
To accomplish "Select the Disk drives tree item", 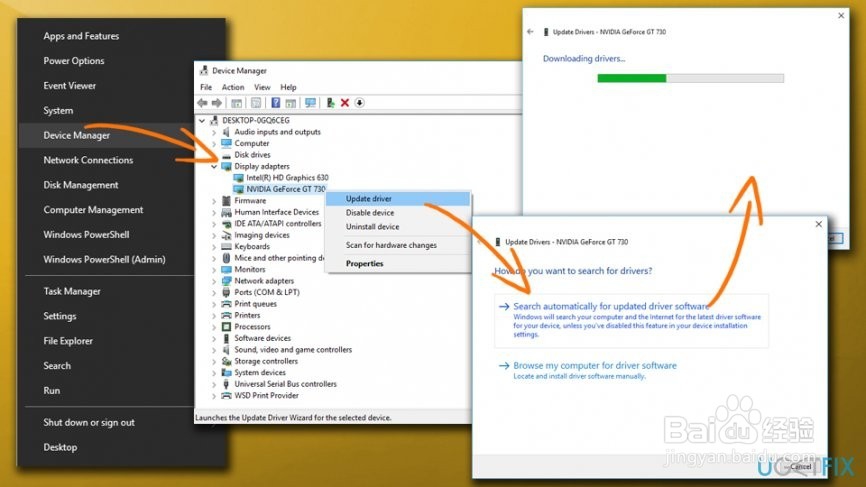I will 252,155.
